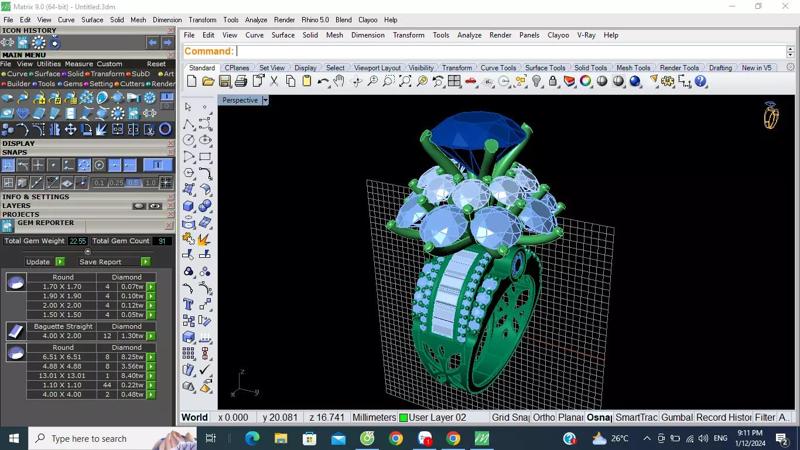Expand the 1.90 X 1.90 gem row arrow
Viewport: 800px width, 450px height.
click(151, 296)
